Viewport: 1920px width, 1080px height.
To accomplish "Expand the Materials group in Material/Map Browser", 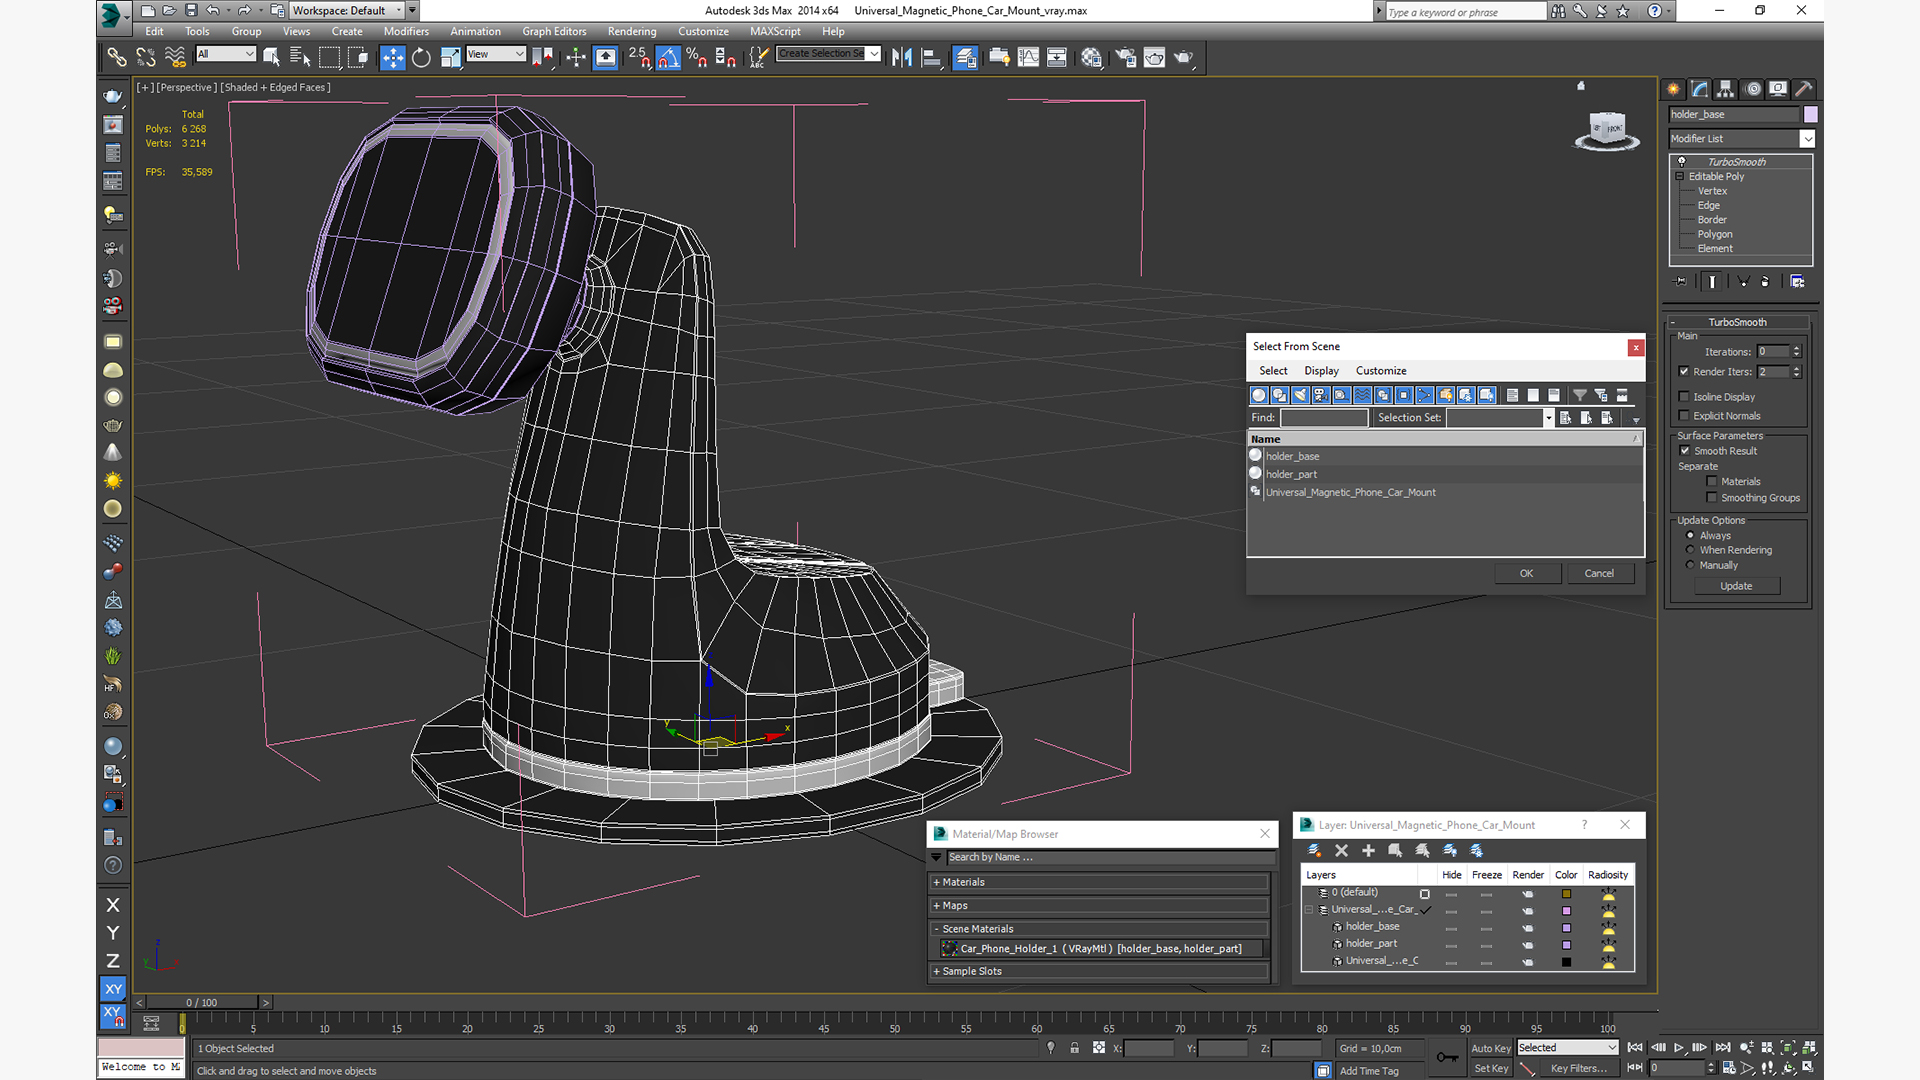I will click(1100, 882).
